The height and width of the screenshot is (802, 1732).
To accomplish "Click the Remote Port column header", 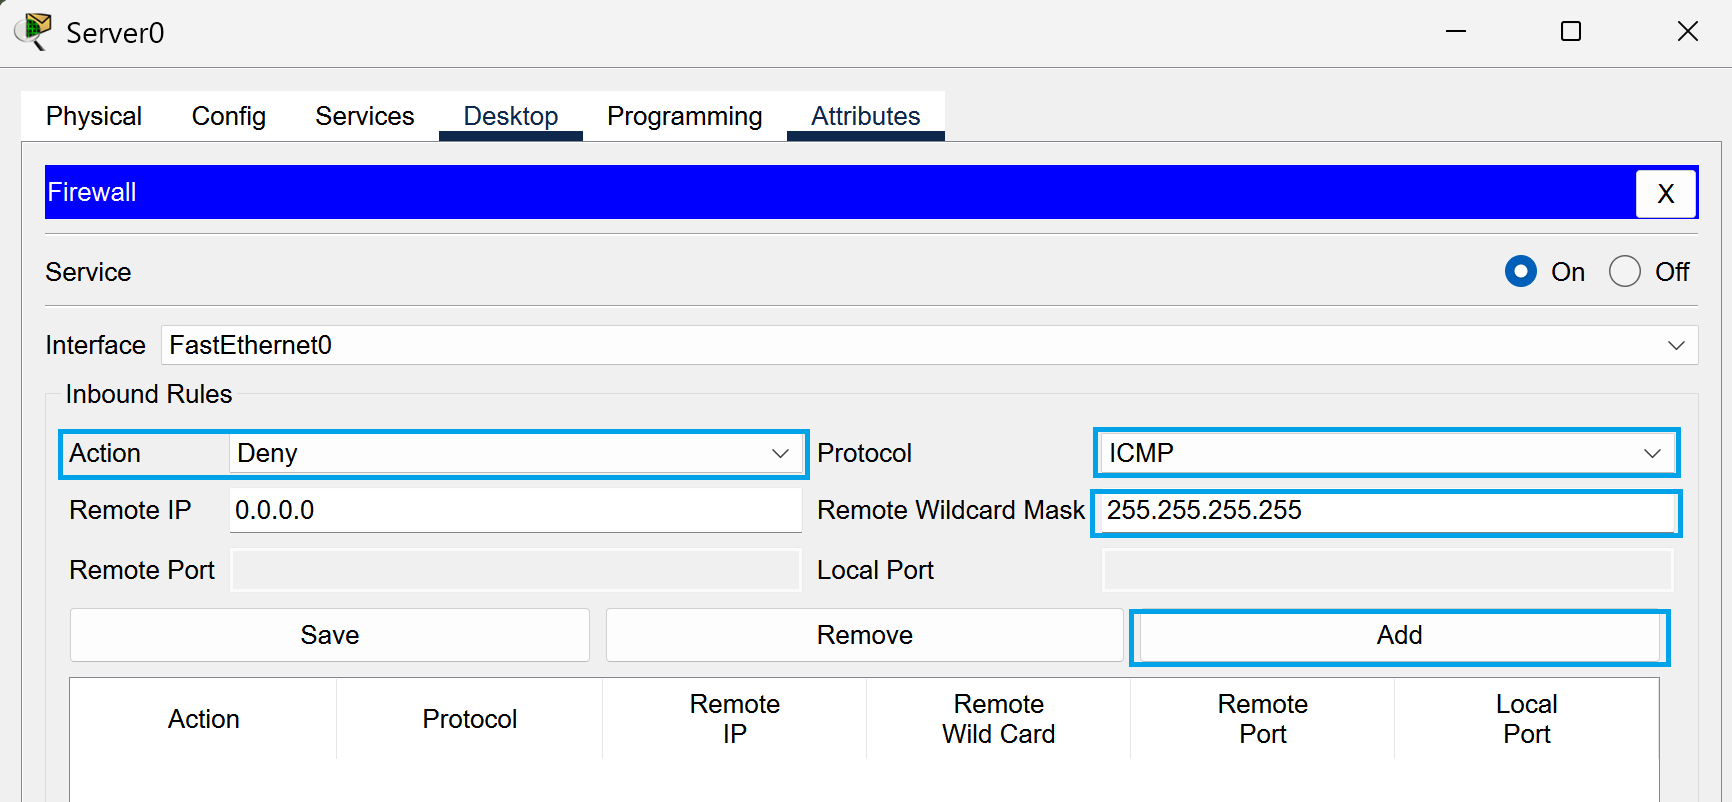I will pyautogui.click(x=1263, y=719).
